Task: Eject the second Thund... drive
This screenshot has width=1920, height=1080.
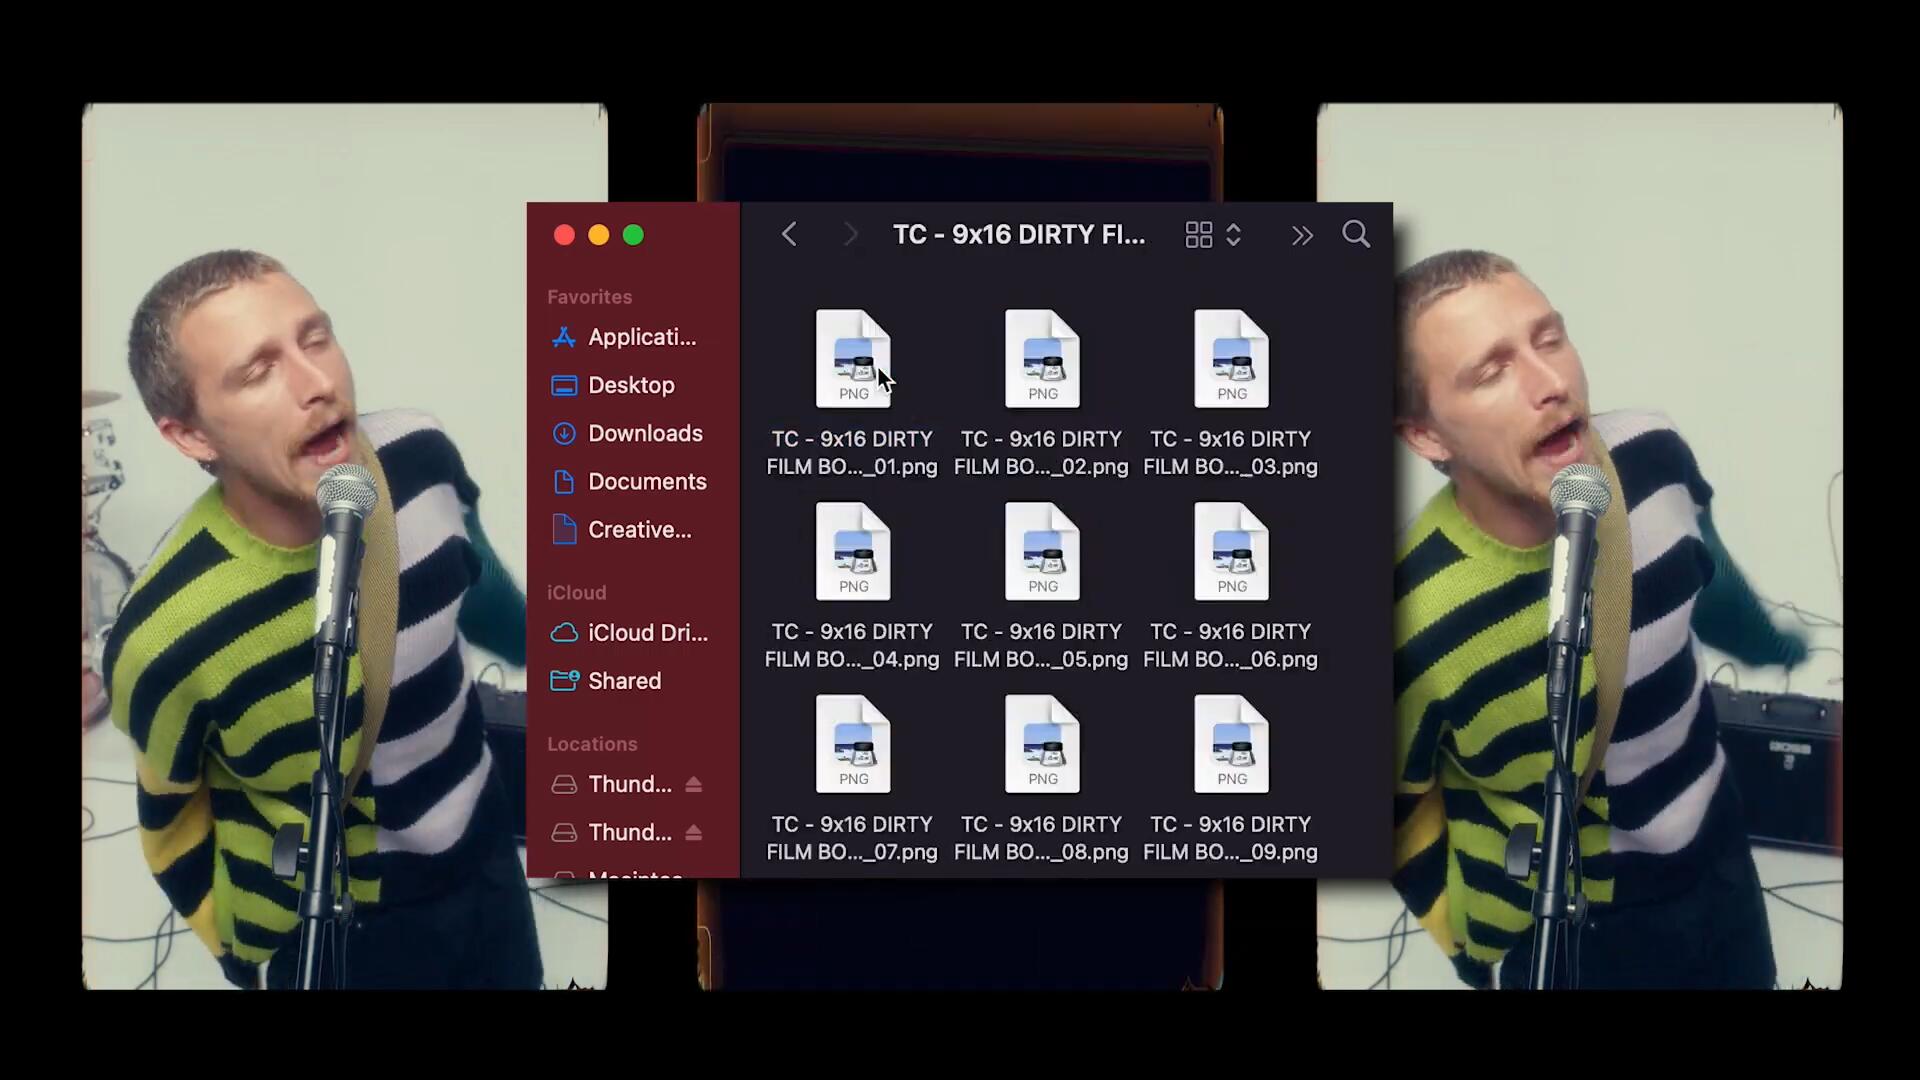Action: tap(693, 832)
